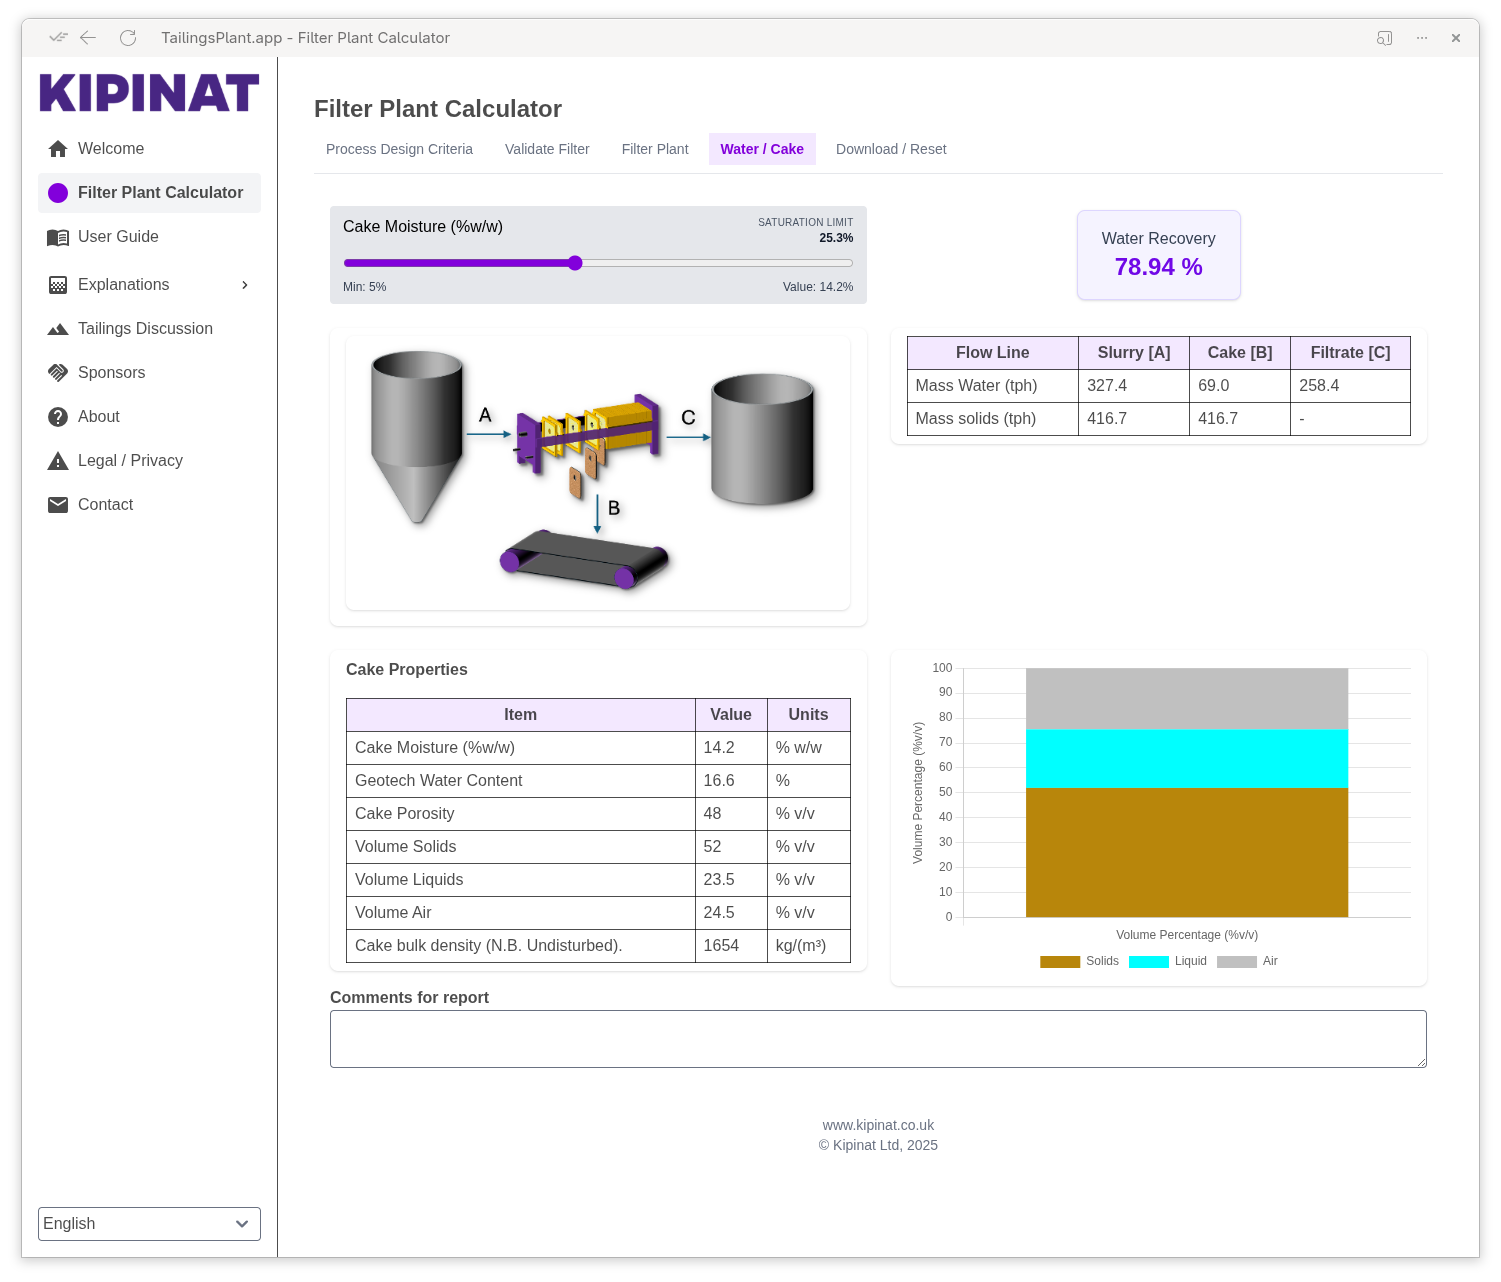This screenshot has width=1501, height=1282.
Task: Toggle the Liquid legend entry in chart
Action: pyautogui.click(x=1167, y=961)
